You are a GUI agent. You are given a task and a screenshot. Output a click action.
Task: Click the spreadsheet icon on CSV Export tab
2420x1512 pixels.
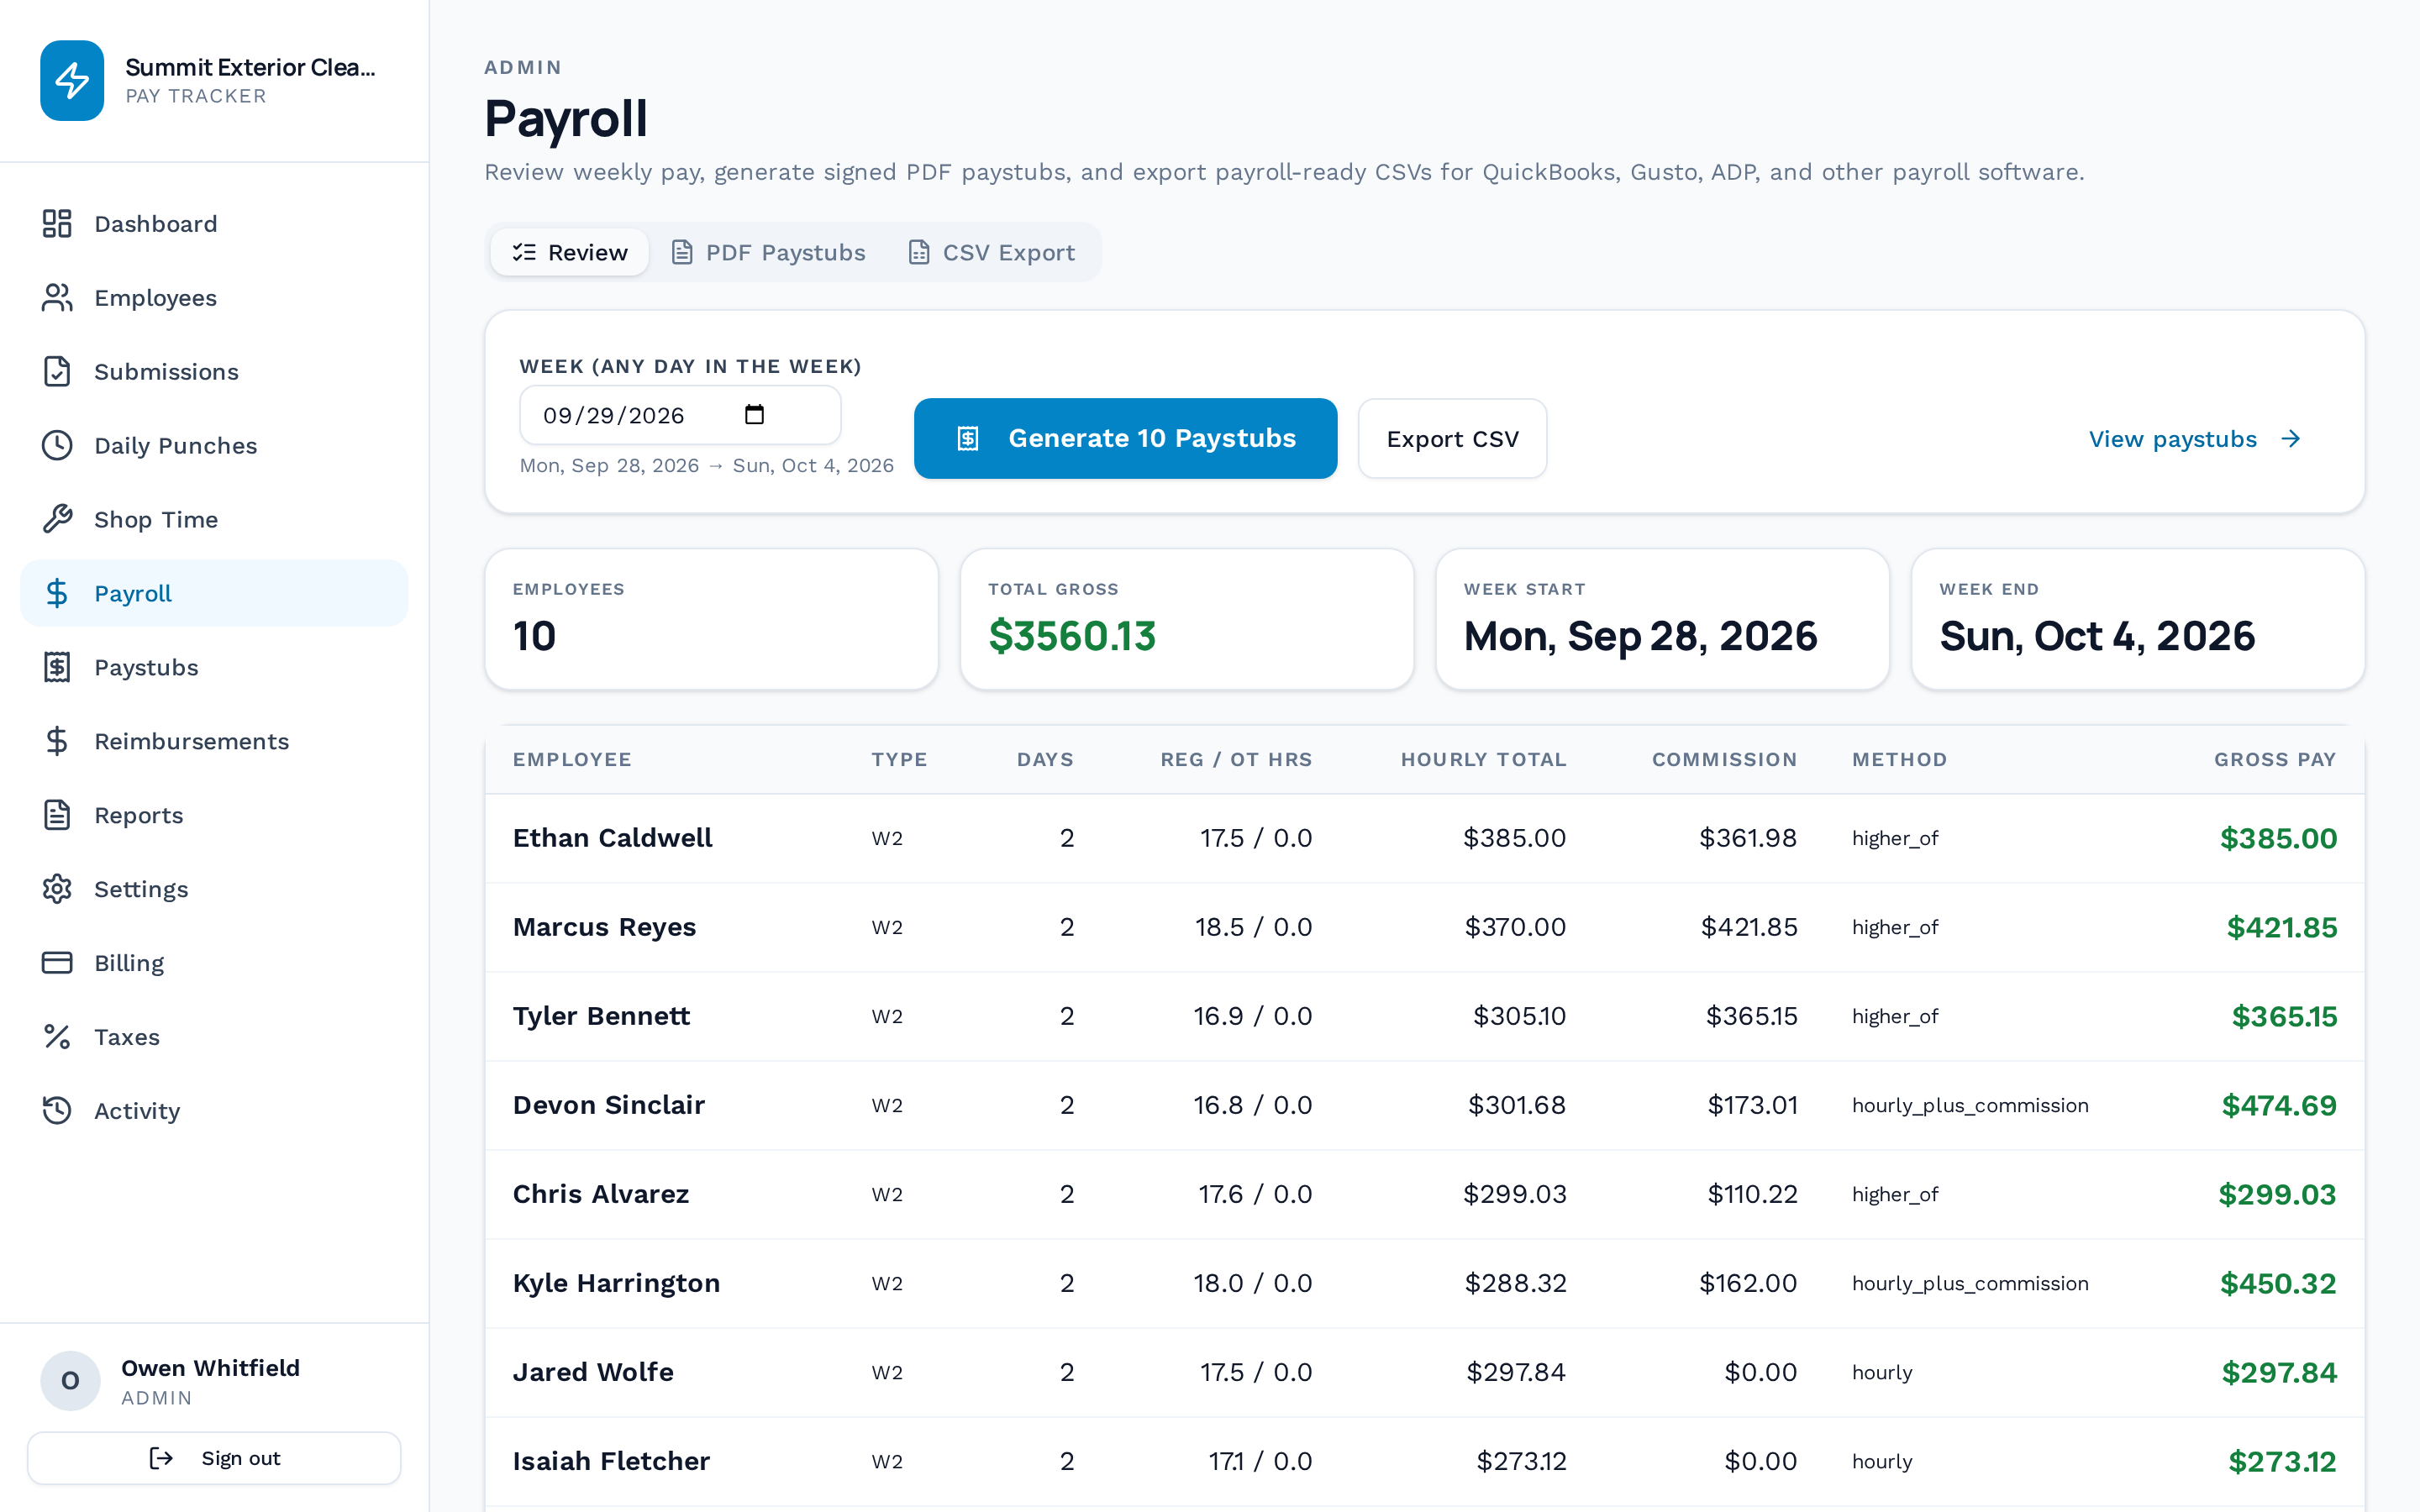pyautogui.click(x=919, y=252)
